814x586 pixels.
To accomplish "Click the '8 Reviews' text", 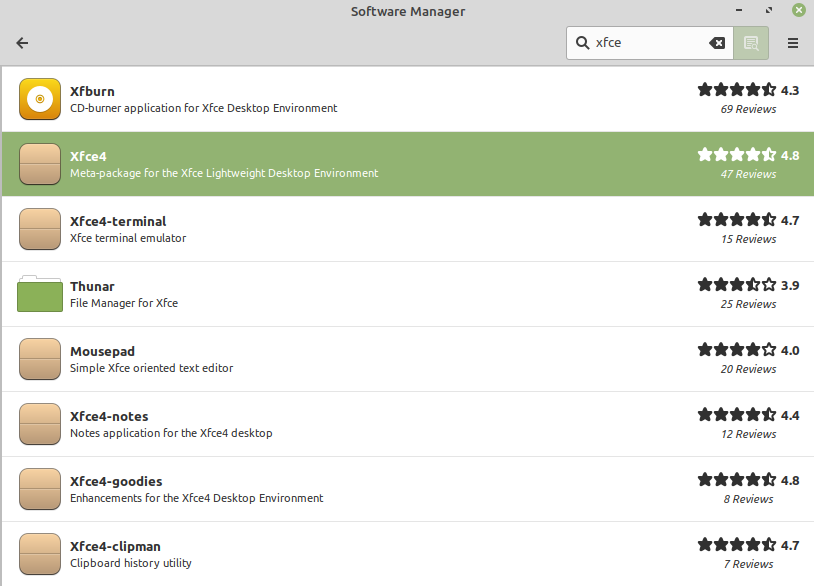I will (x=748, y=499).
